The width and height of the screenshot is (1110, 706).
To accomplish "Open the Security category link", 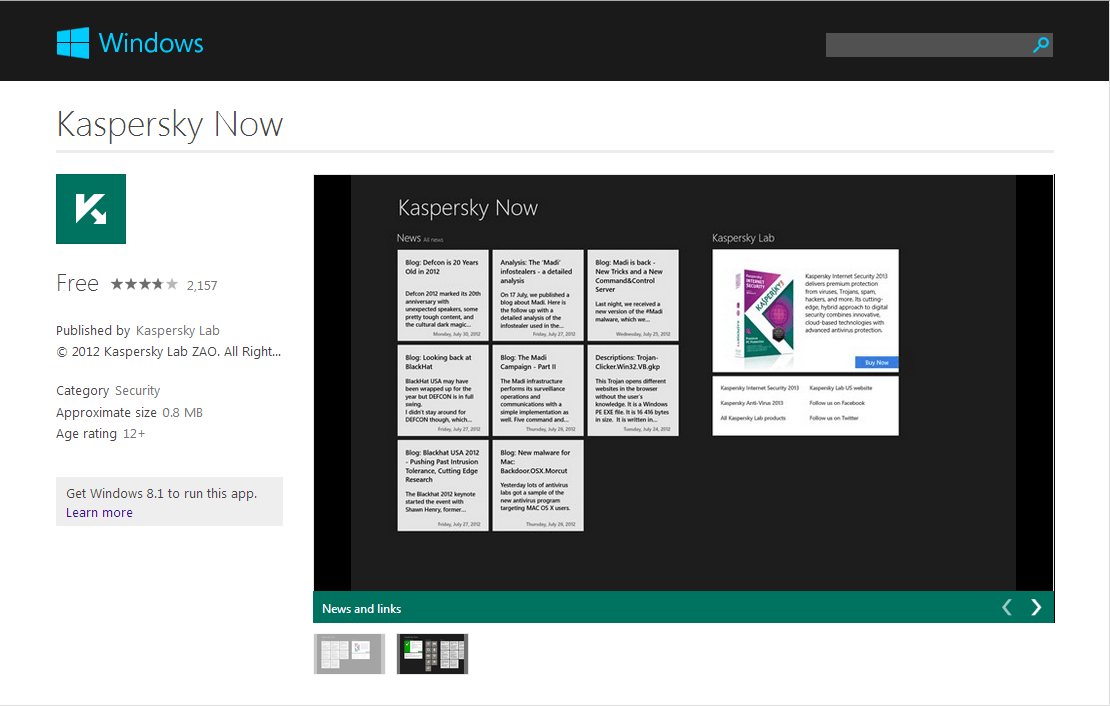I will (137, 391).
